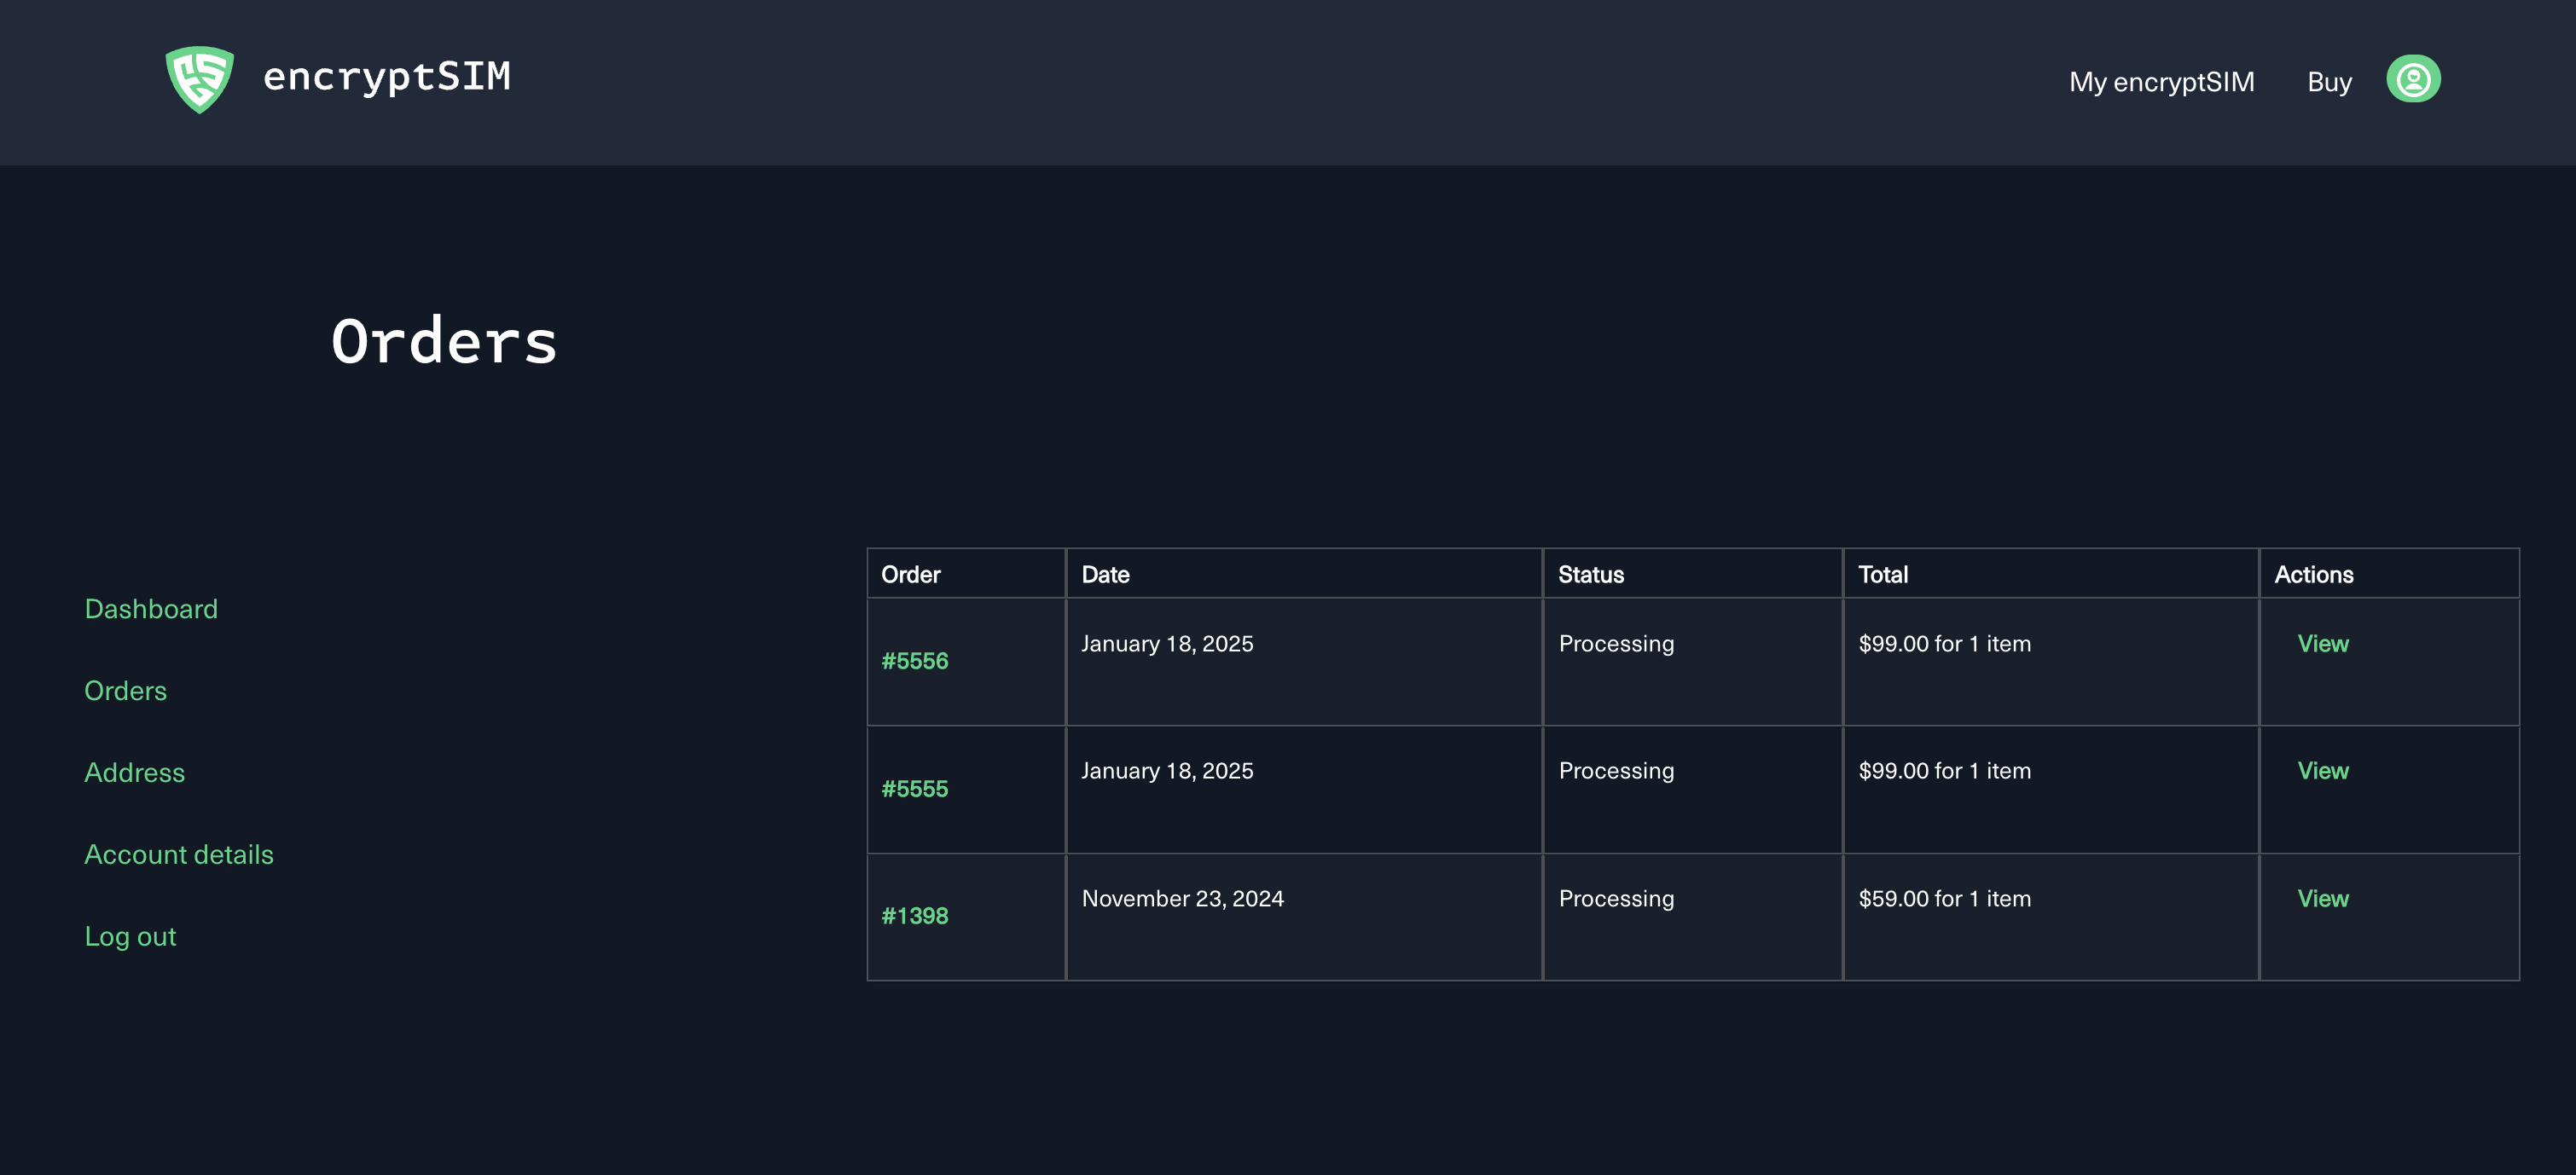View order #5555 details
The width and height of the screenshot is (2576, 1175).
click(2321, 771)
